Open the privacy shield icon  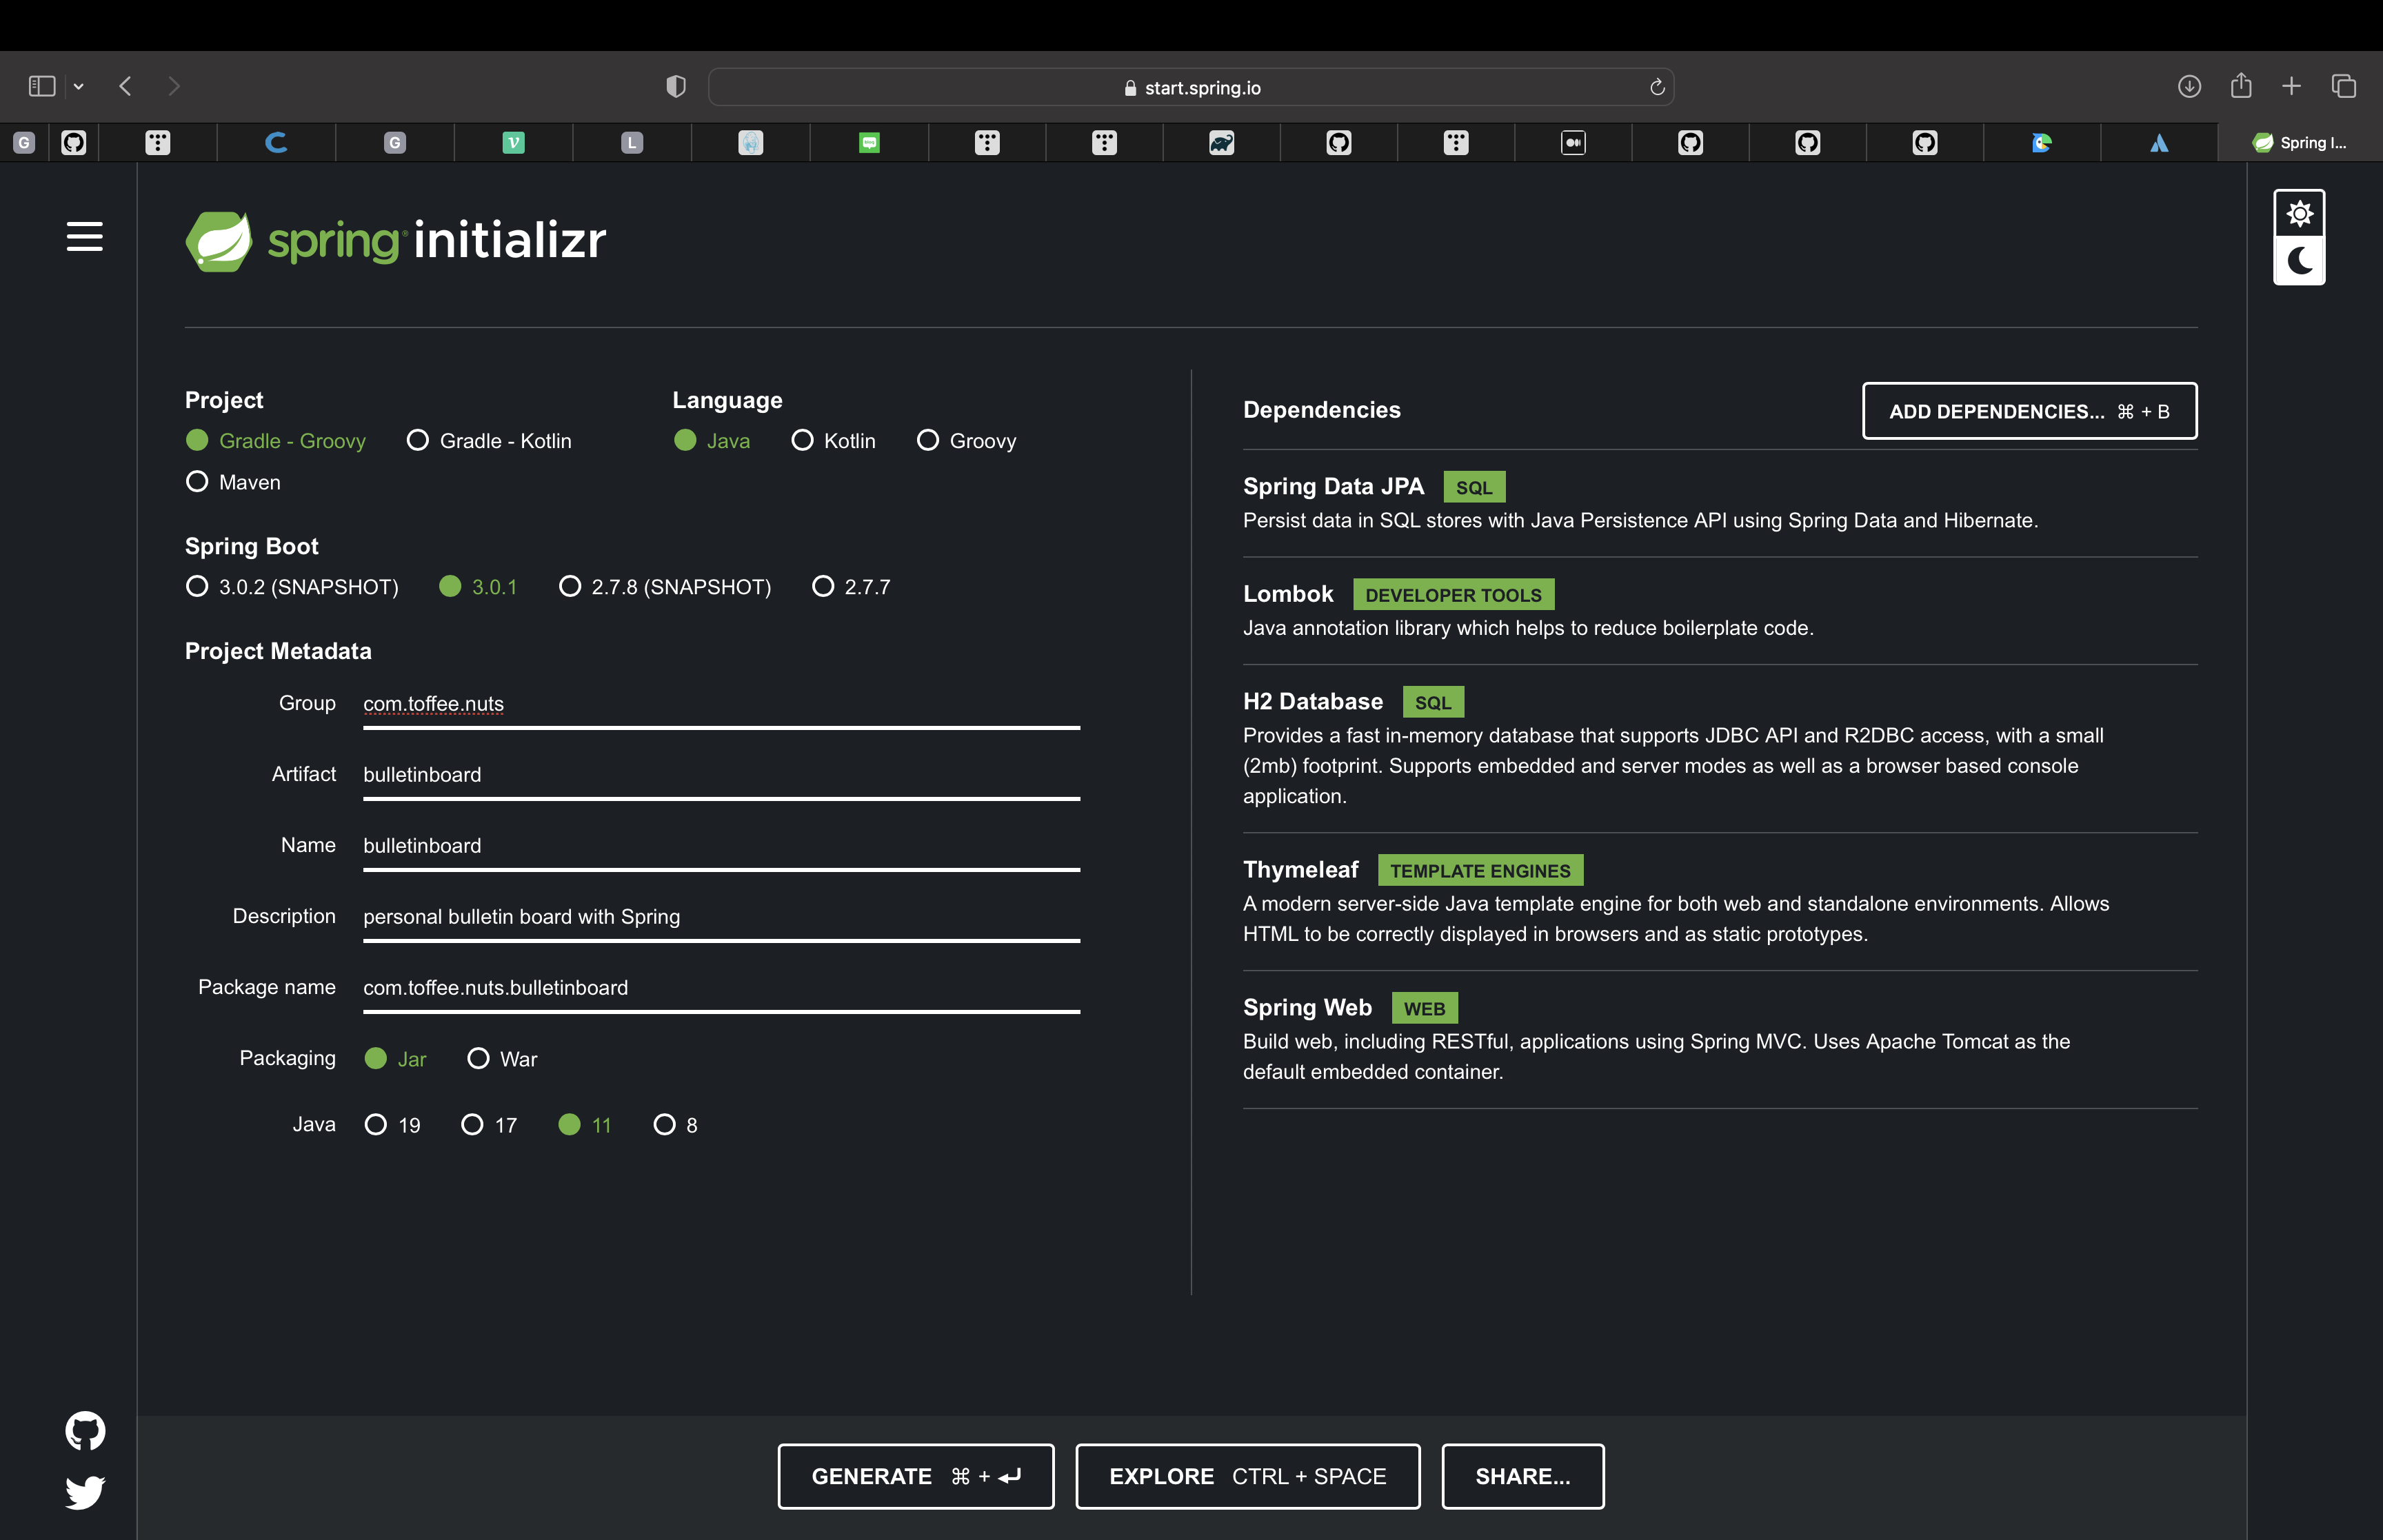pyautogui.click(x=676, y=87)
